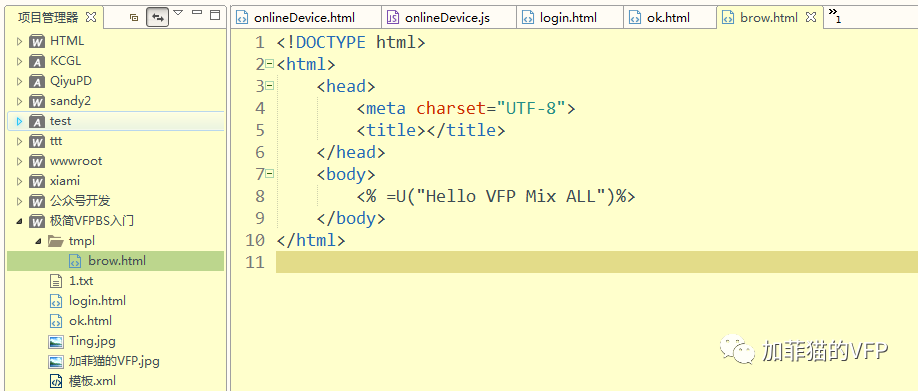Expand the HTML project

(19, 42)
